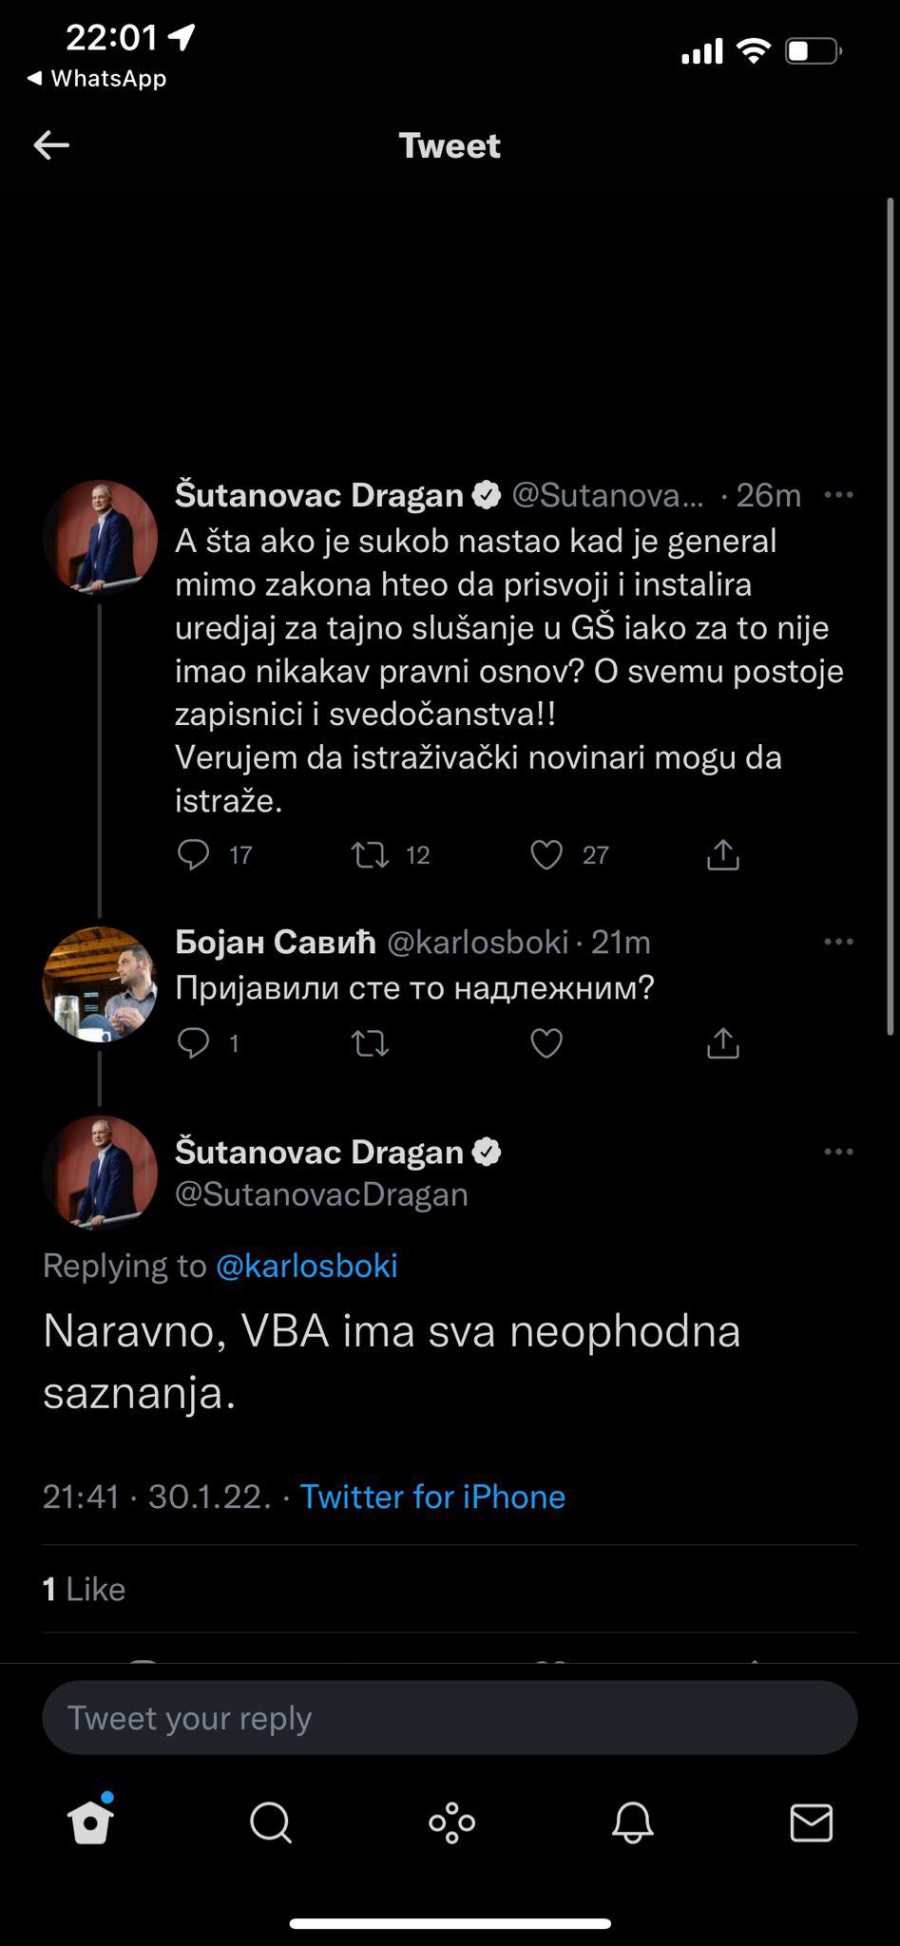The width and height of the screenshot is (900, 1946).
Task: Open Notifications via the bell icon
Action: click(x=630, y=1822)
